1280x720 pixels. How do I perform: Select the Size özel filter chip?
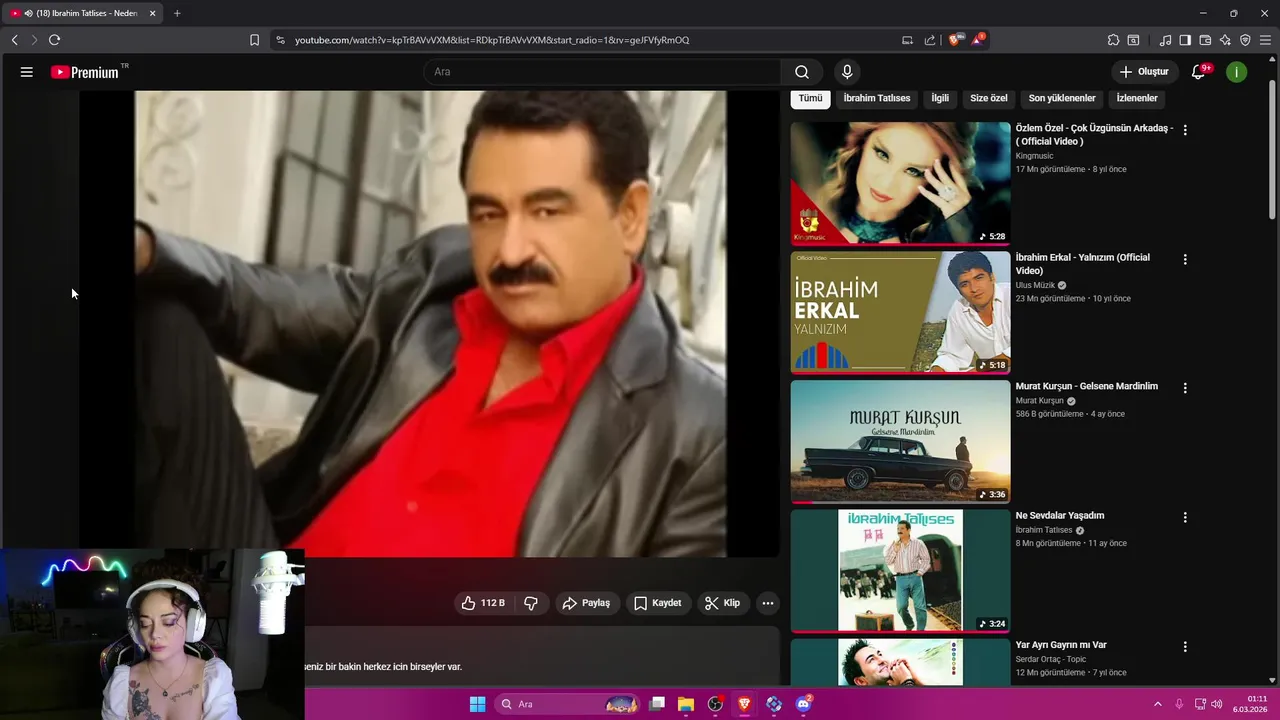(x=989, y=98)
